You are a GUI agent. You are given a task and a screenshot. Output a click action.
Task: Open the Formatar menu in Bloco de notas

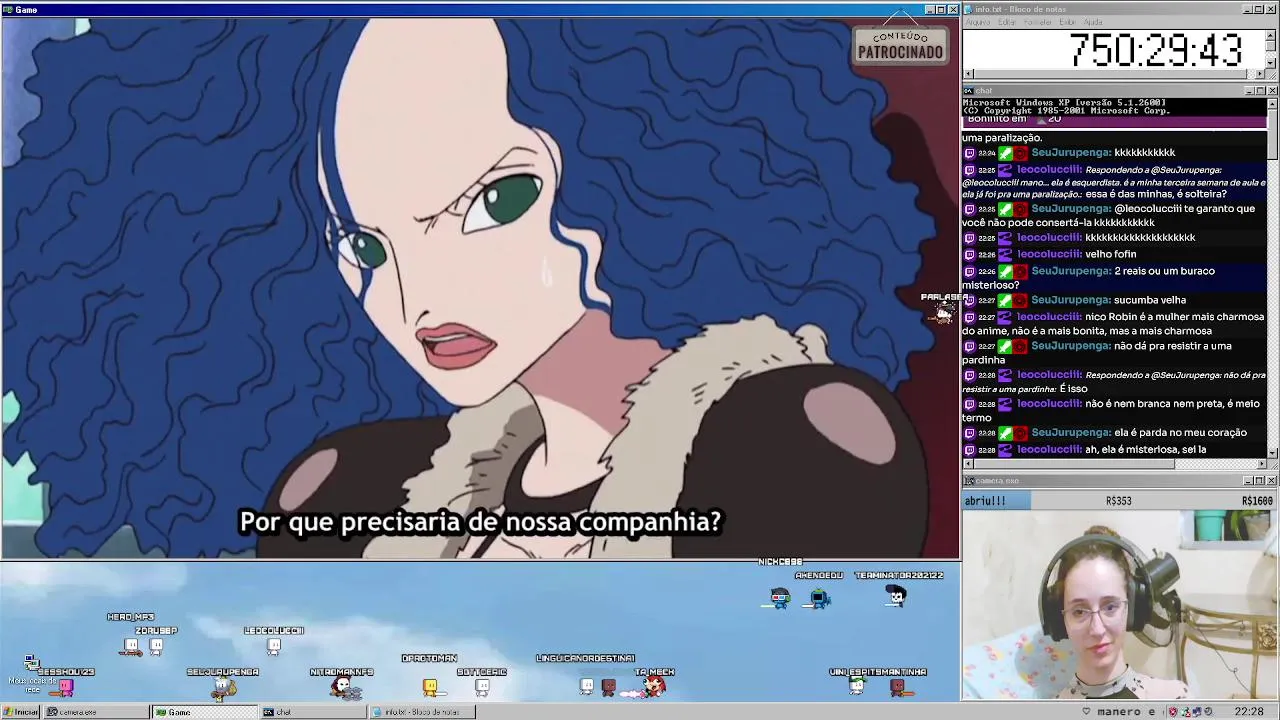tap(1038, 22)
